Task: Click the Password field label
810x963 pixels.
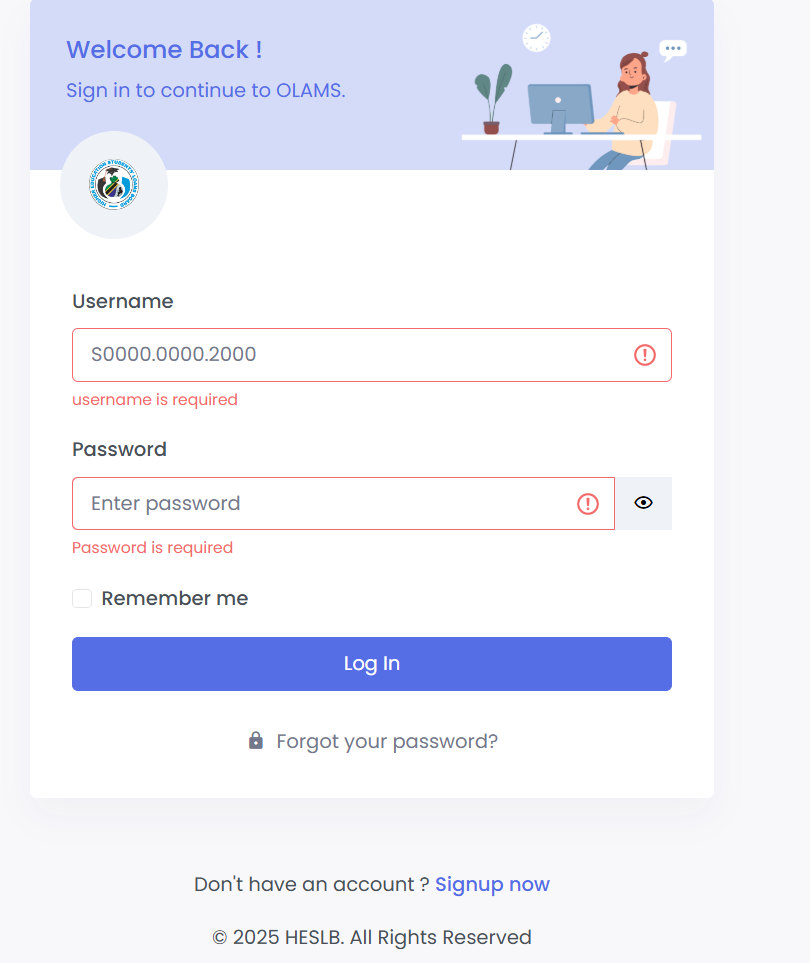Action: 119,449
